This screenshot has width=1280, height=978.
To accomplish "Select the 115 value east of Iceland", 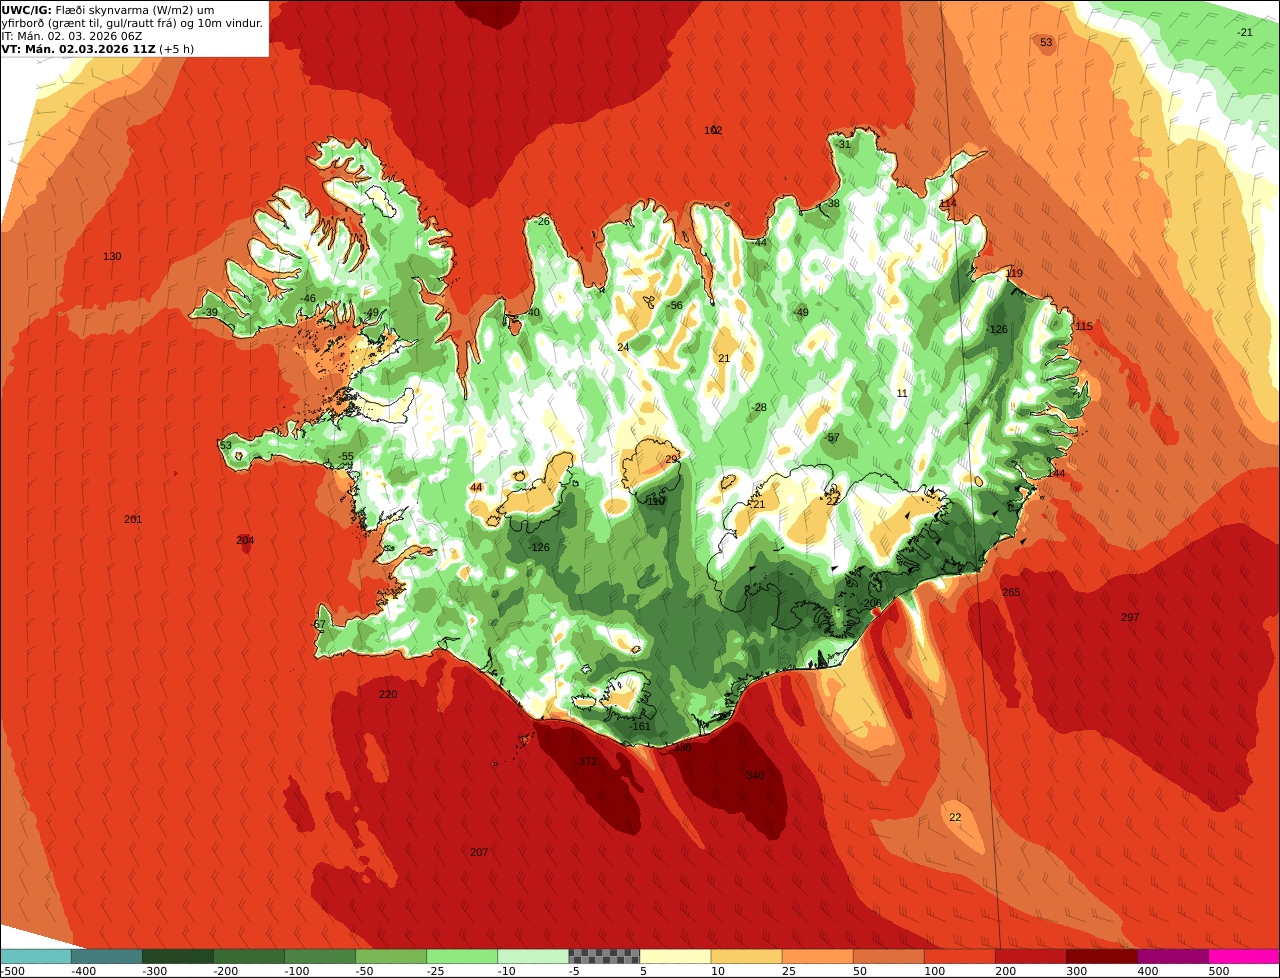I will pos(1084,326).
